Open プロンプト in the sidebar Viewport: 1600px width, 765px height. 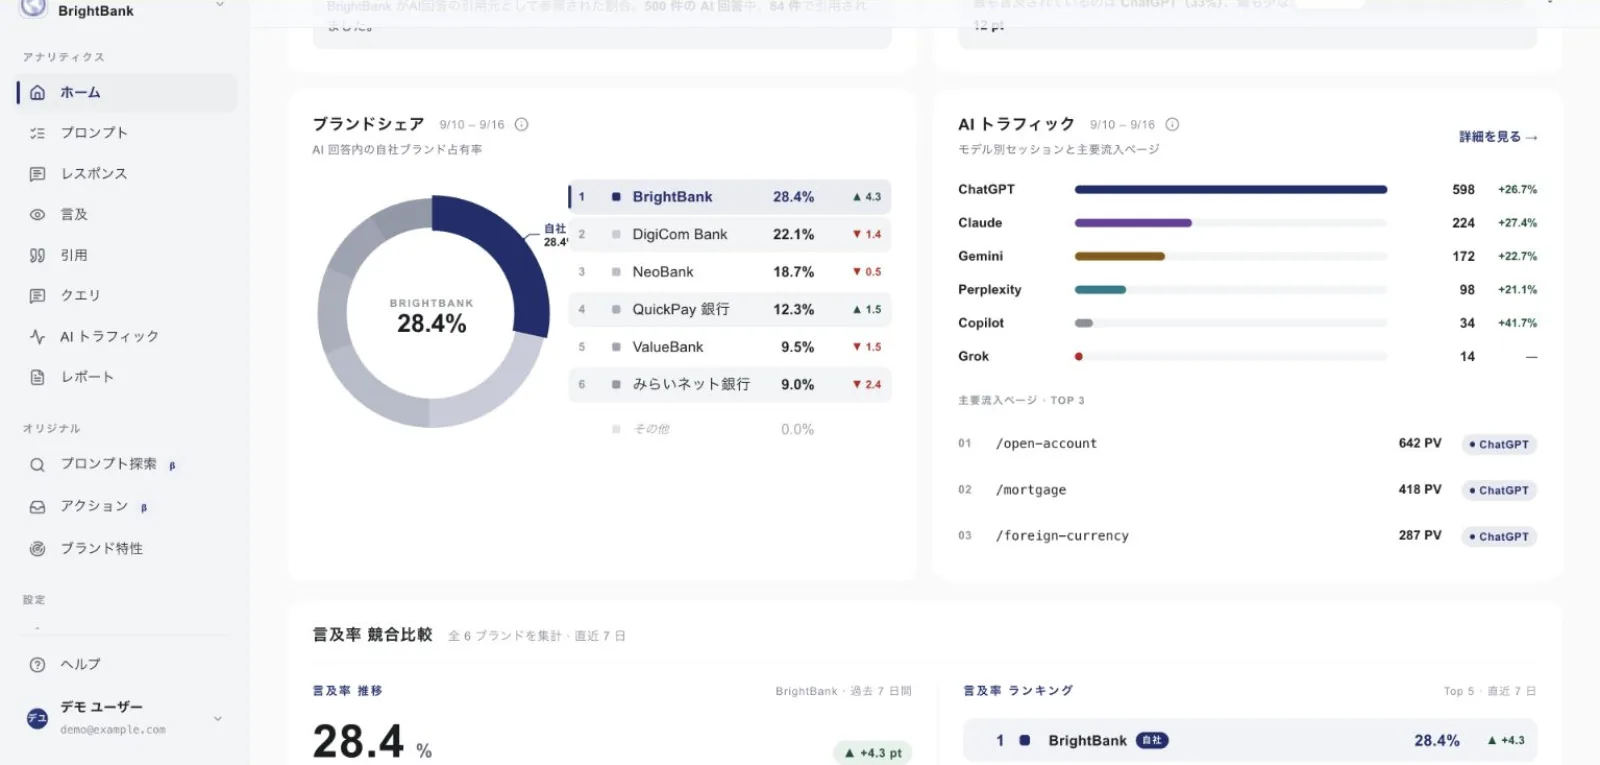(127, 133)
